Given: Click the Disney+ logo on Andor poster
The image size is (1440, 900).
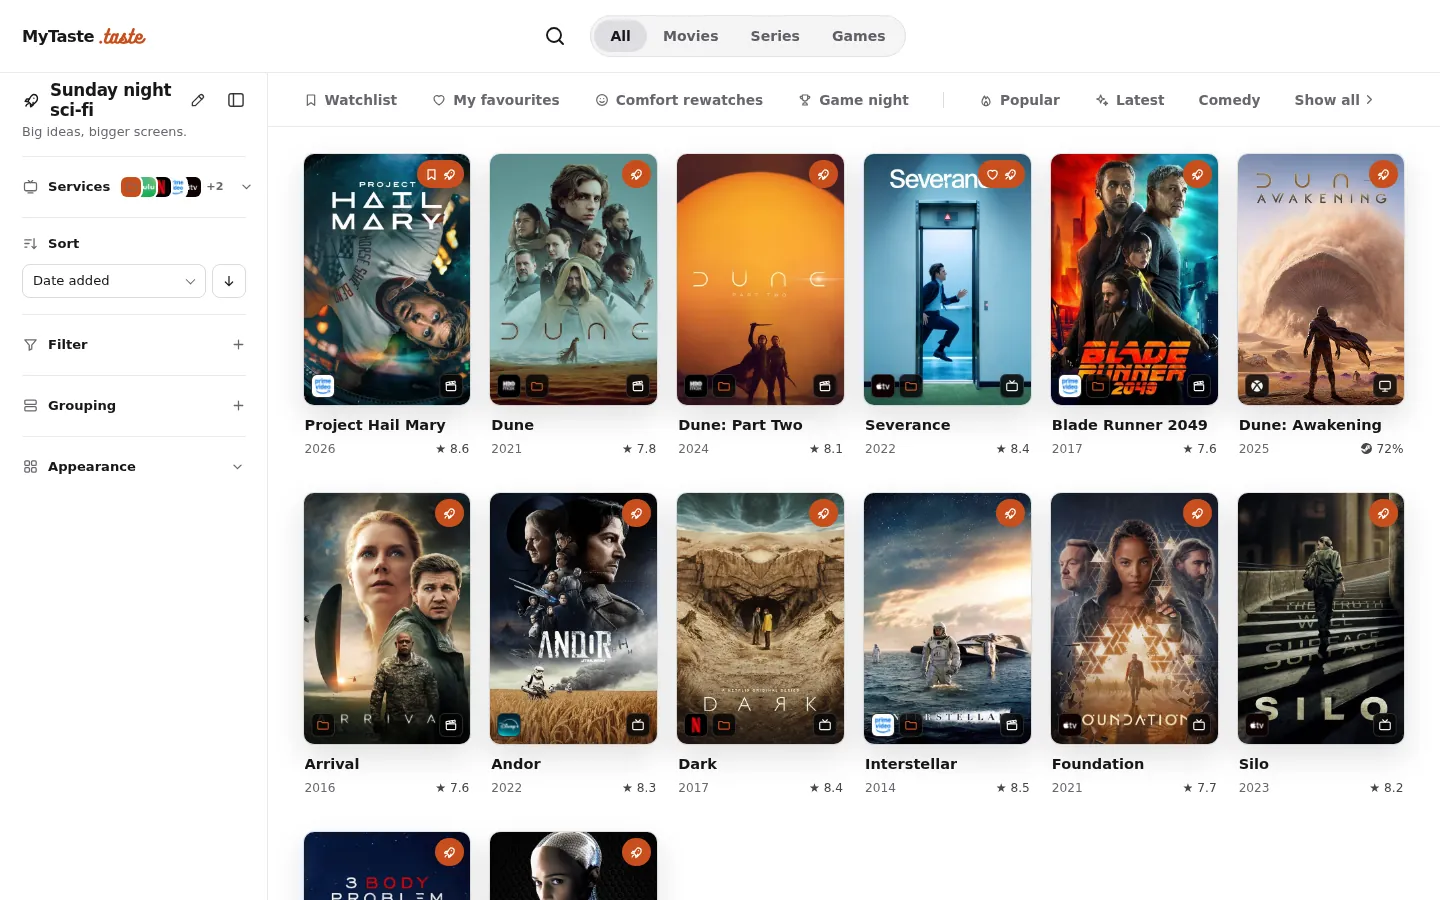Looking at the screenshot, I should (509, 725).
